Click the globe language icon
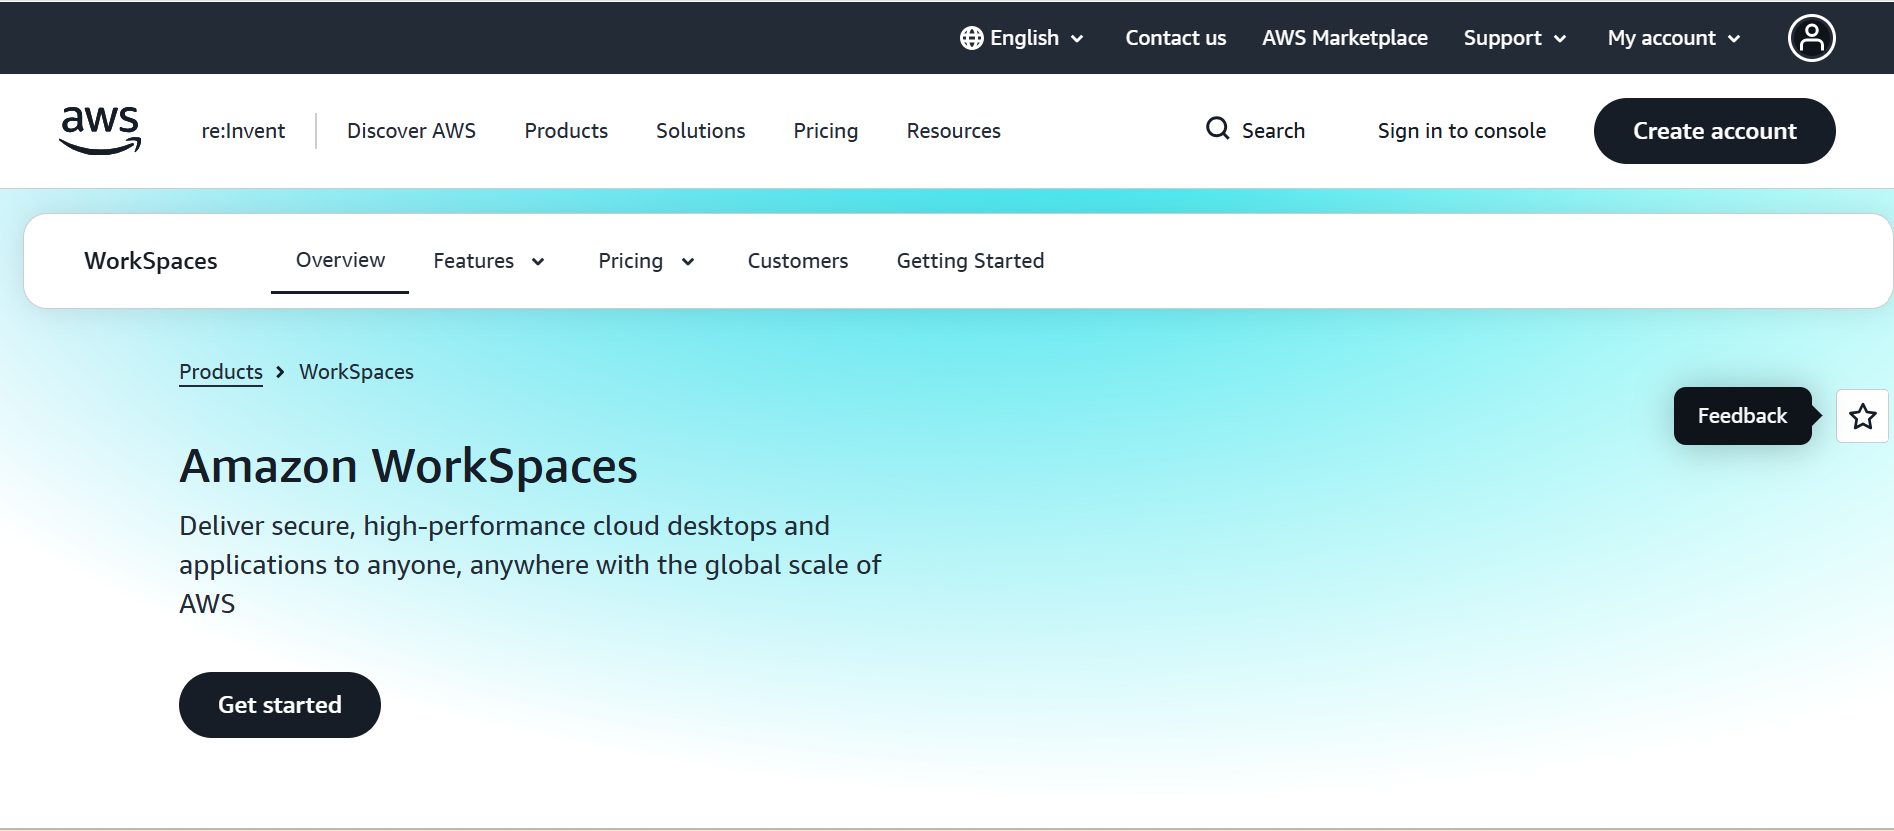This screenshot has height=831, width=1894. (x=971, y=38)
